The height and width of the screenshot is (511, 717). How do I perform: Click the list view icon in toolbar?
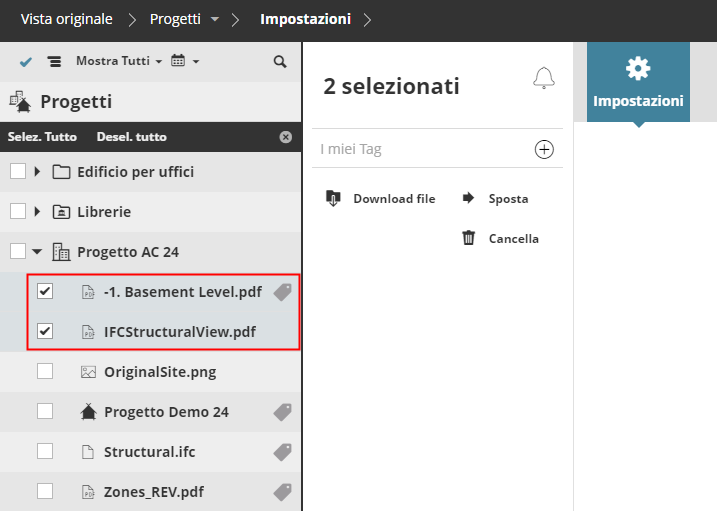tap(54, 62)
